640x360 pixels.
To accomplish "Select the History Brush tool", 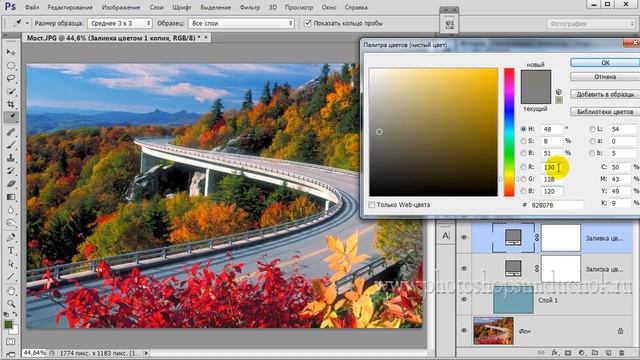I will (x=11, y=171).
